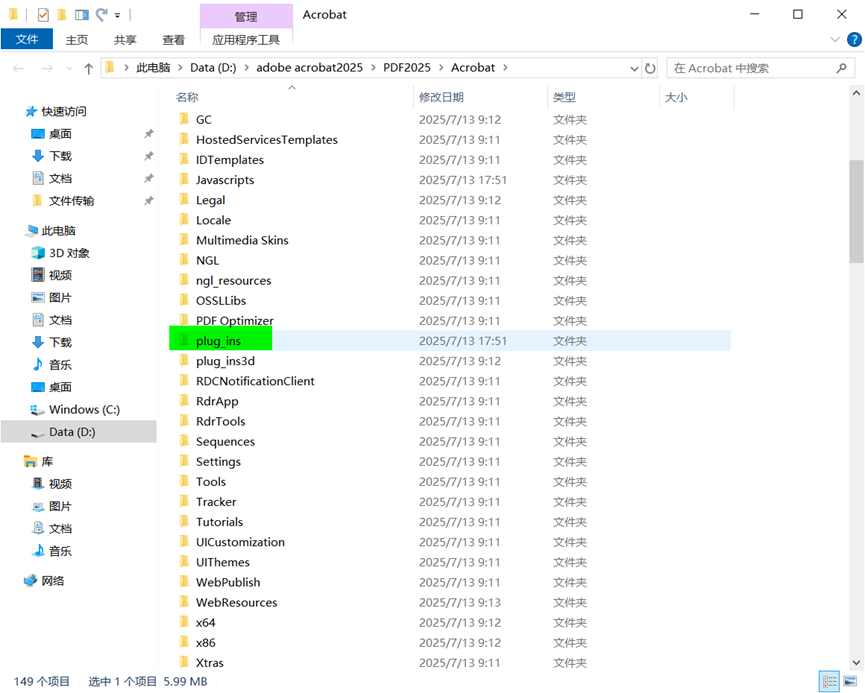865x693 pixels.
Task: Click adobe acrobat2025 in the breadcrumb
Action: tap(309, 68)
